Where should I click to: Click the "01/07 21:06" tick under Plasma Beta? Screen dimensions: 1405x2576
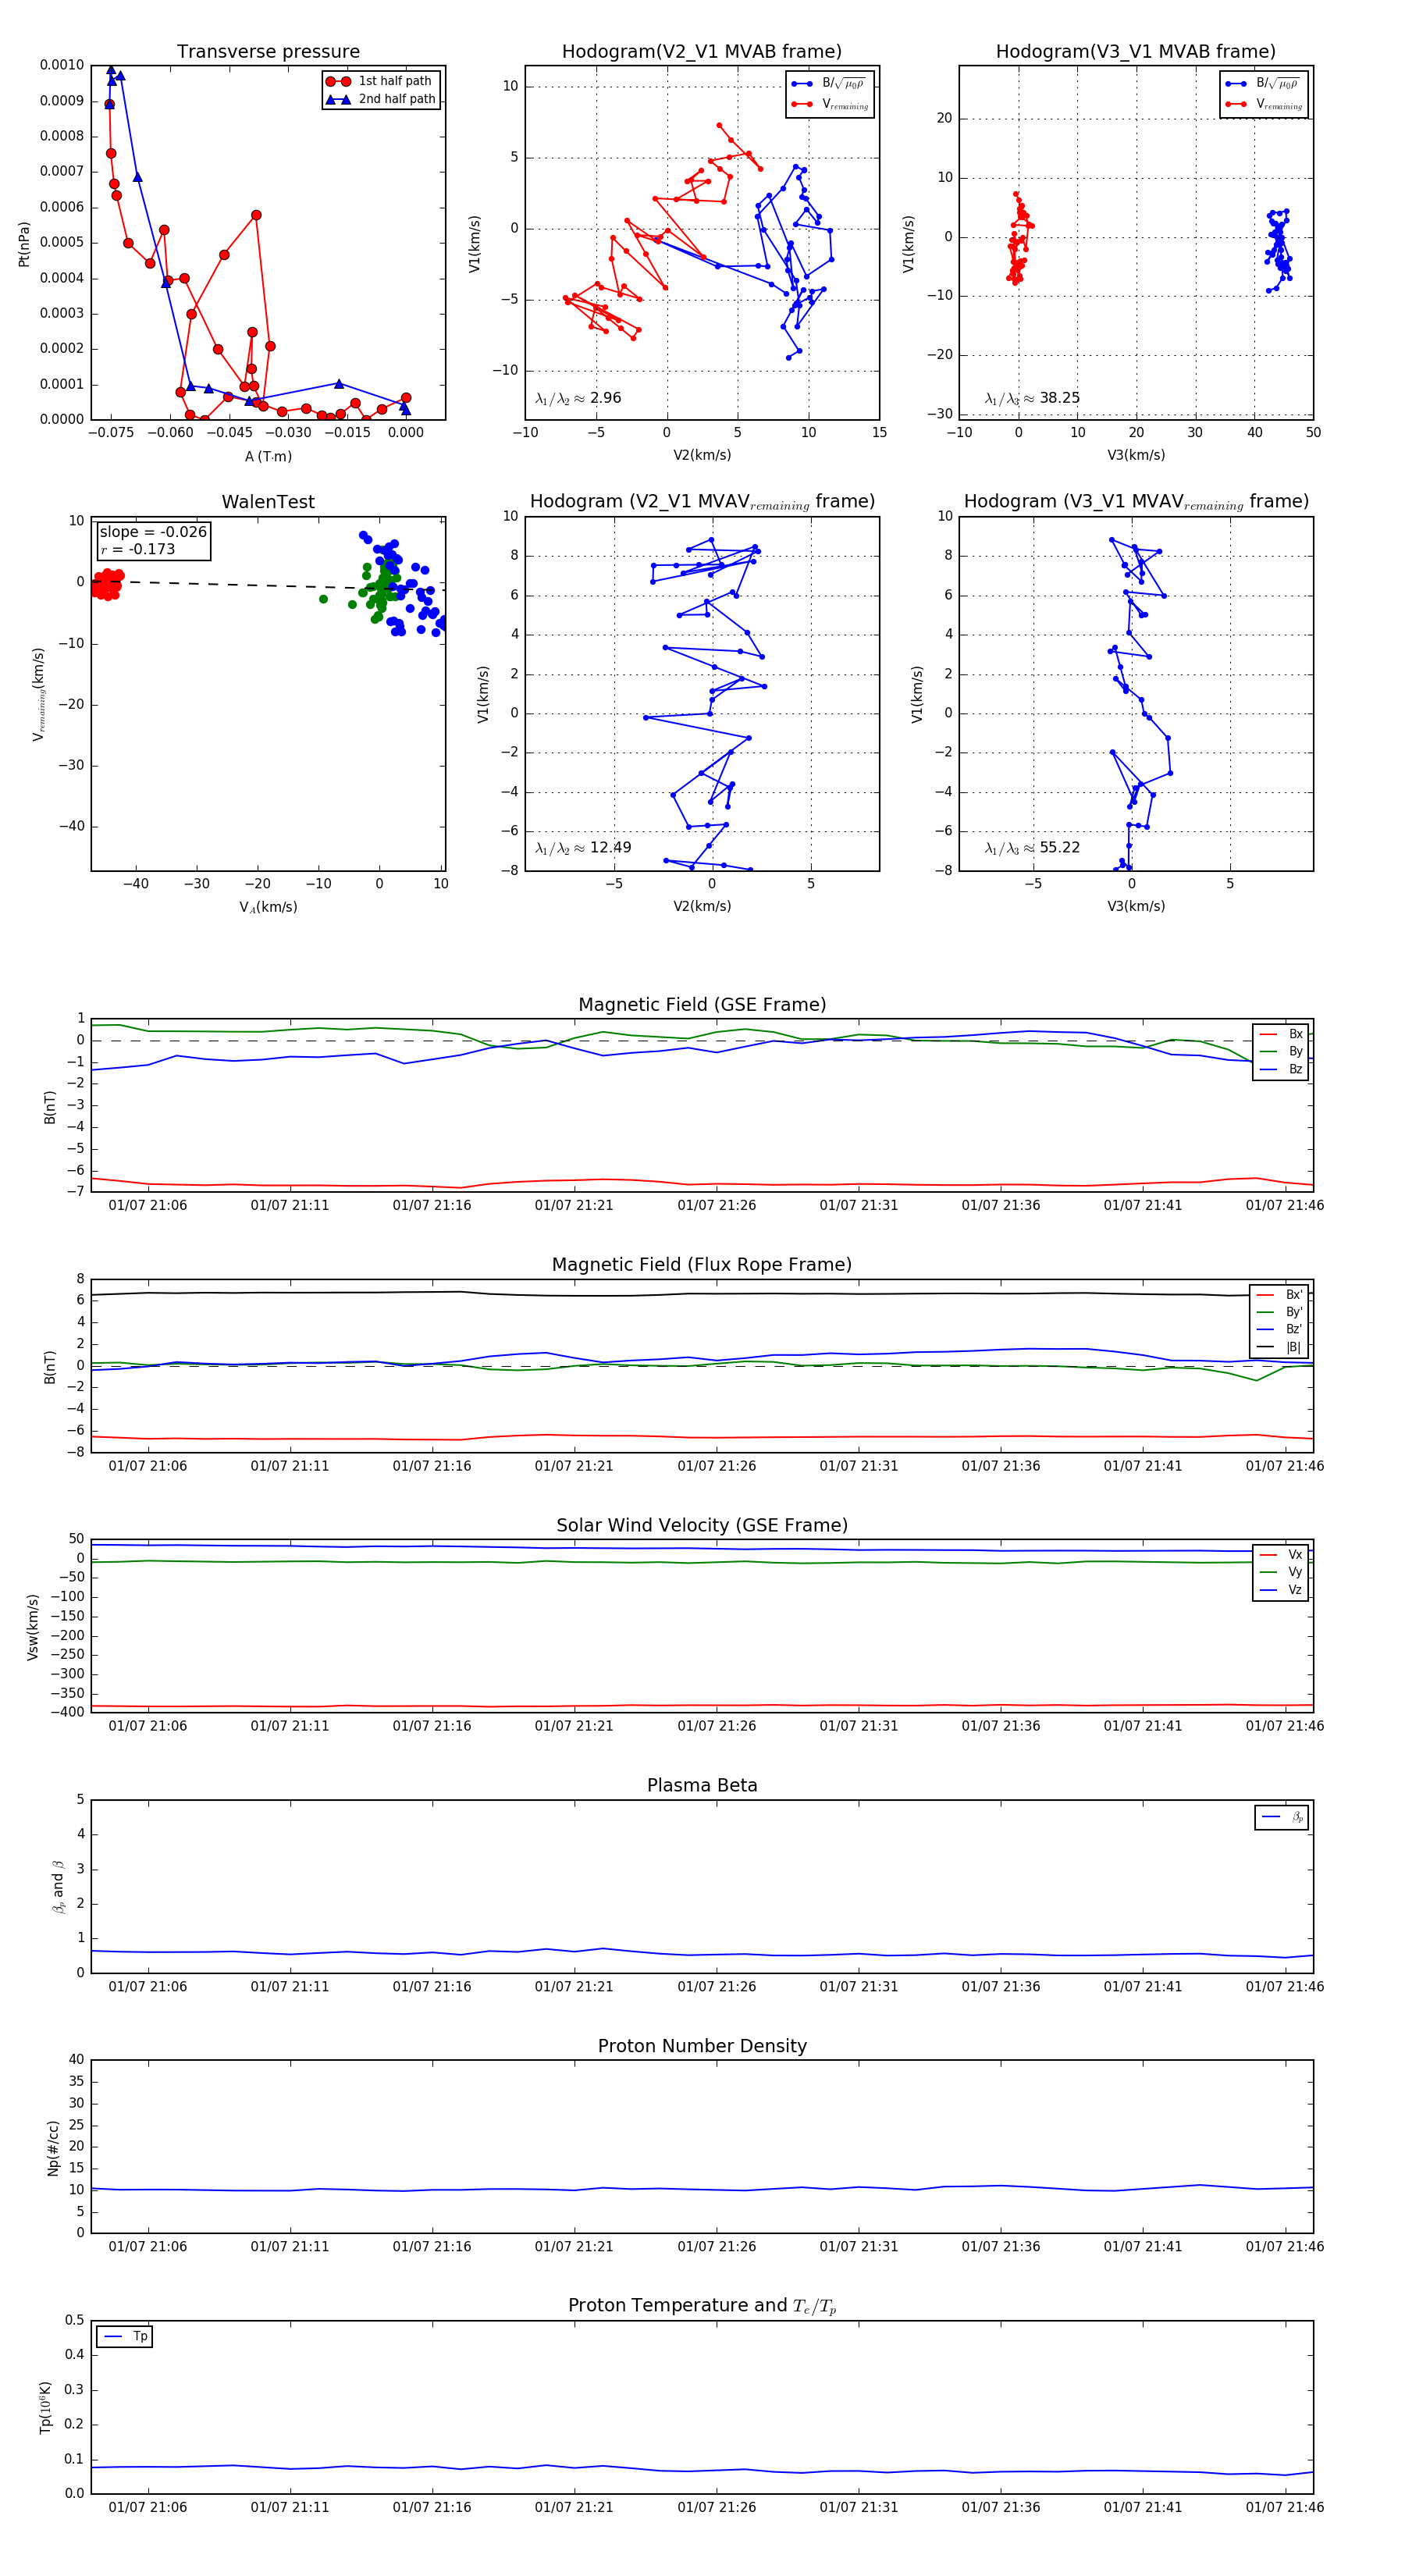point(148,1986)
